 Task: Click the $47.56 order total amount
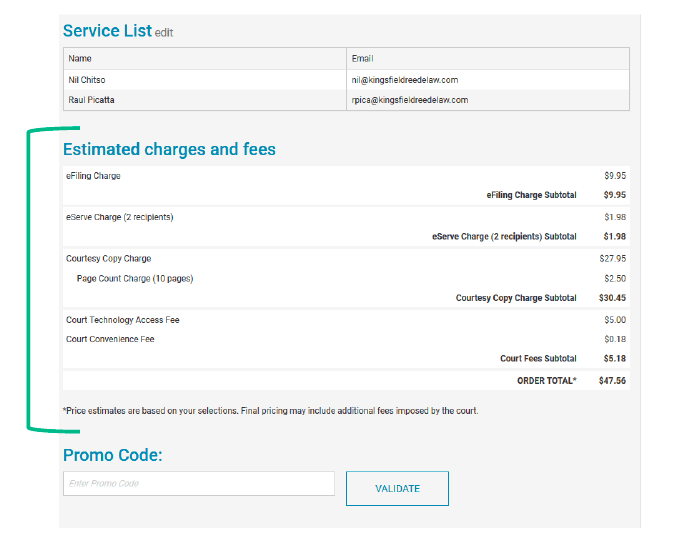pos(612,381)
